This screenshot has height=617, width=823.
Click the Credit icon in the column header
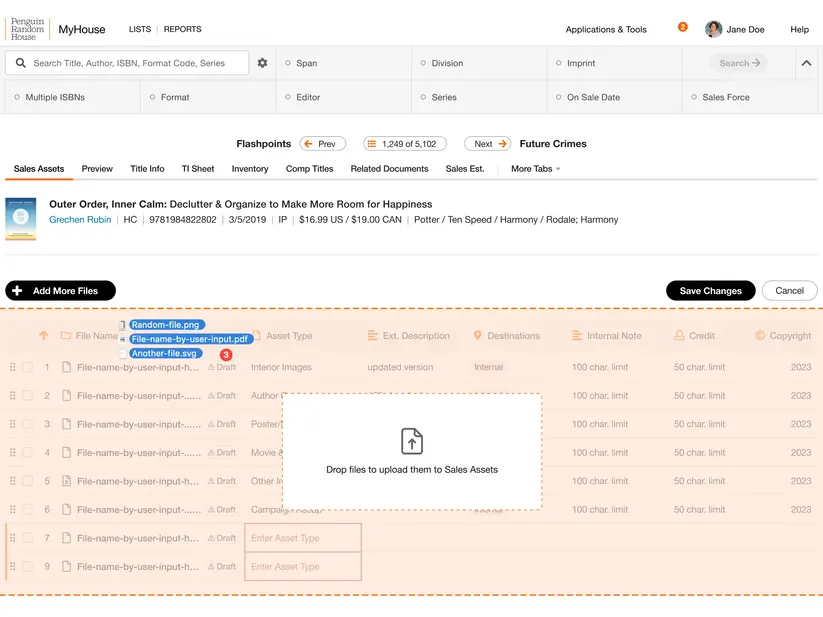click(x=679, y=335)
